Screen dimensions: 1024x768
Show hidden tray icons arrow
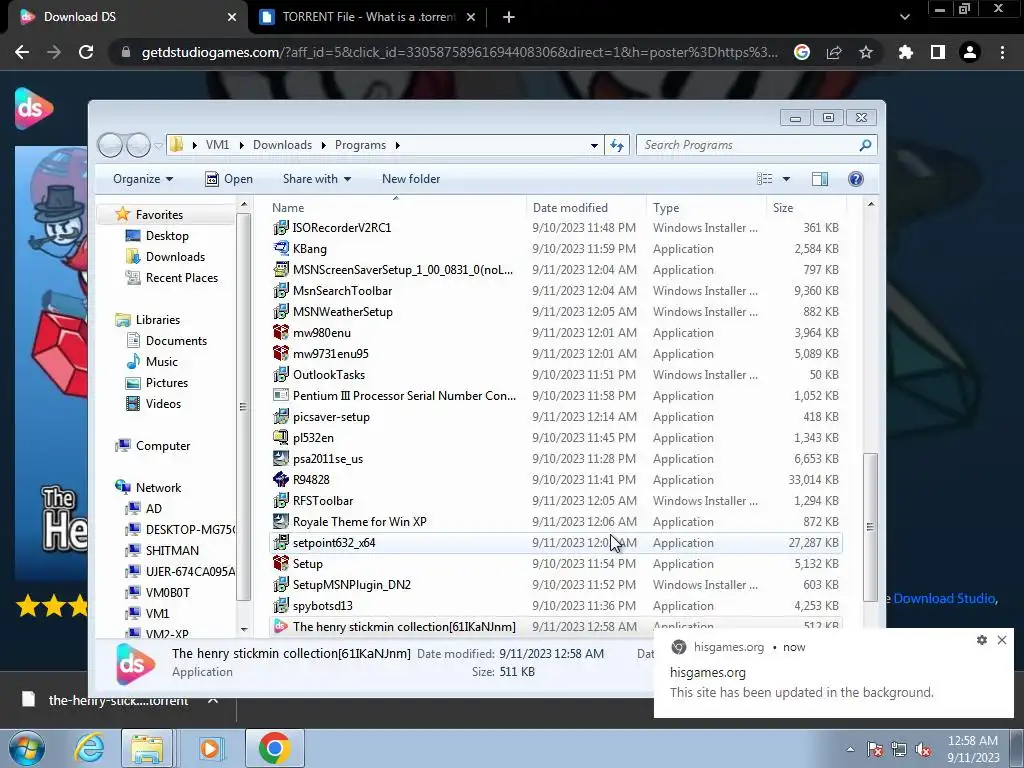pyautogui.click(x=850, y=750)
